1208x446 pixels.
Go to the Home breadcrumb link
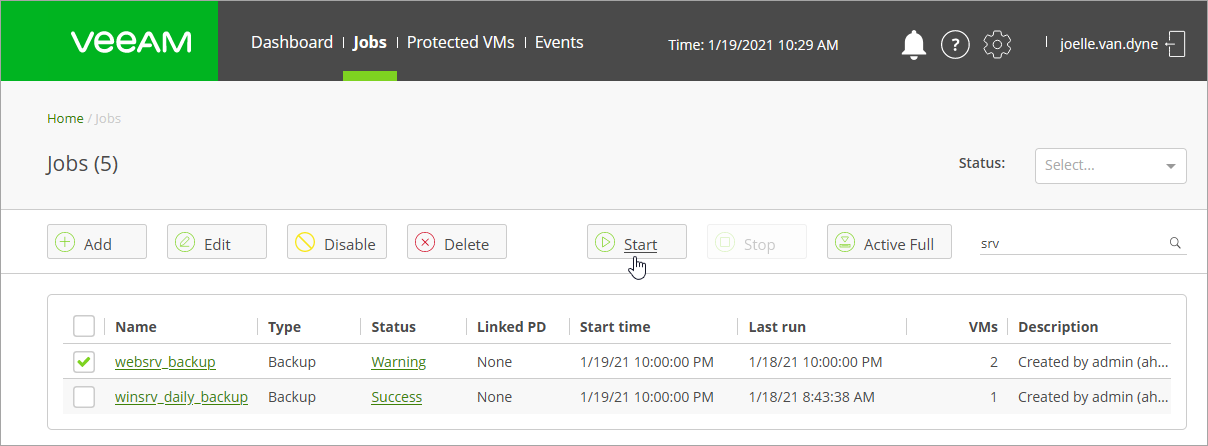(x=65, y=118)
